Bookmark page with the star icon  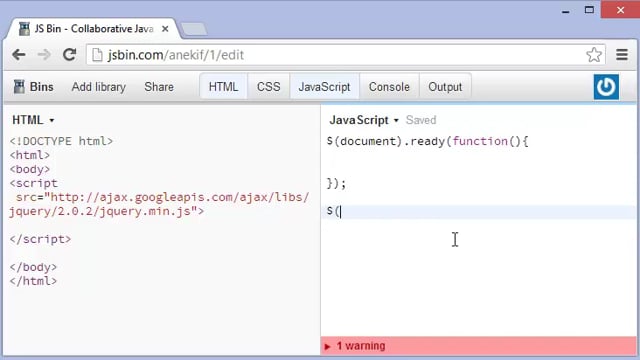[594, 55]
